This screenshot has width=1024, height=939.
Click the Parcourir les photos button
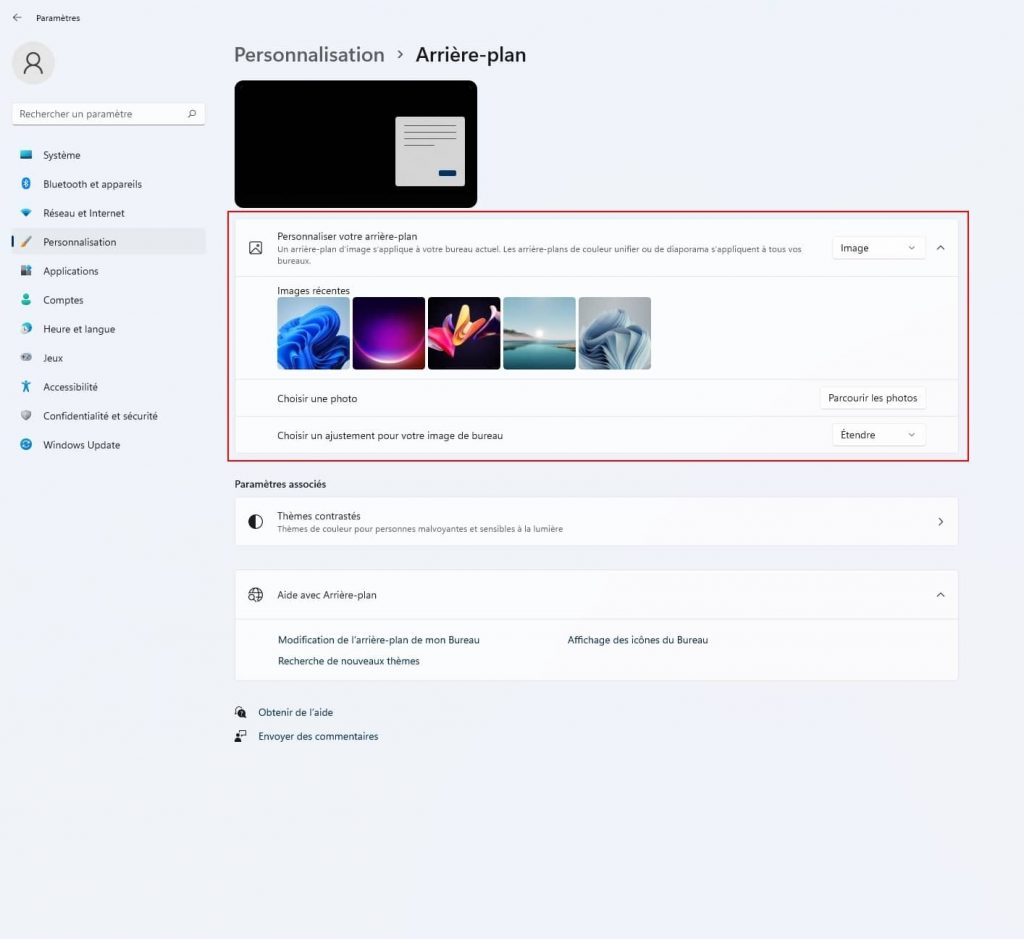pyautogui.click(x=872, y=398)
